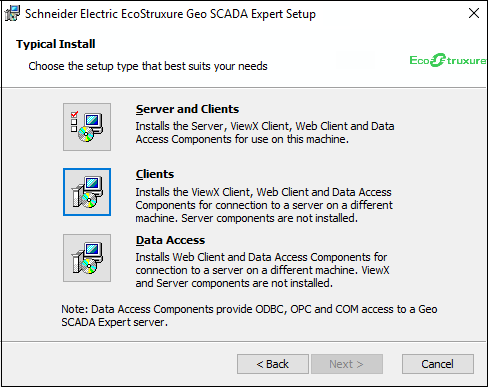
Task: Pick the Data Access setup icon
Action: (x=87, y=258)
